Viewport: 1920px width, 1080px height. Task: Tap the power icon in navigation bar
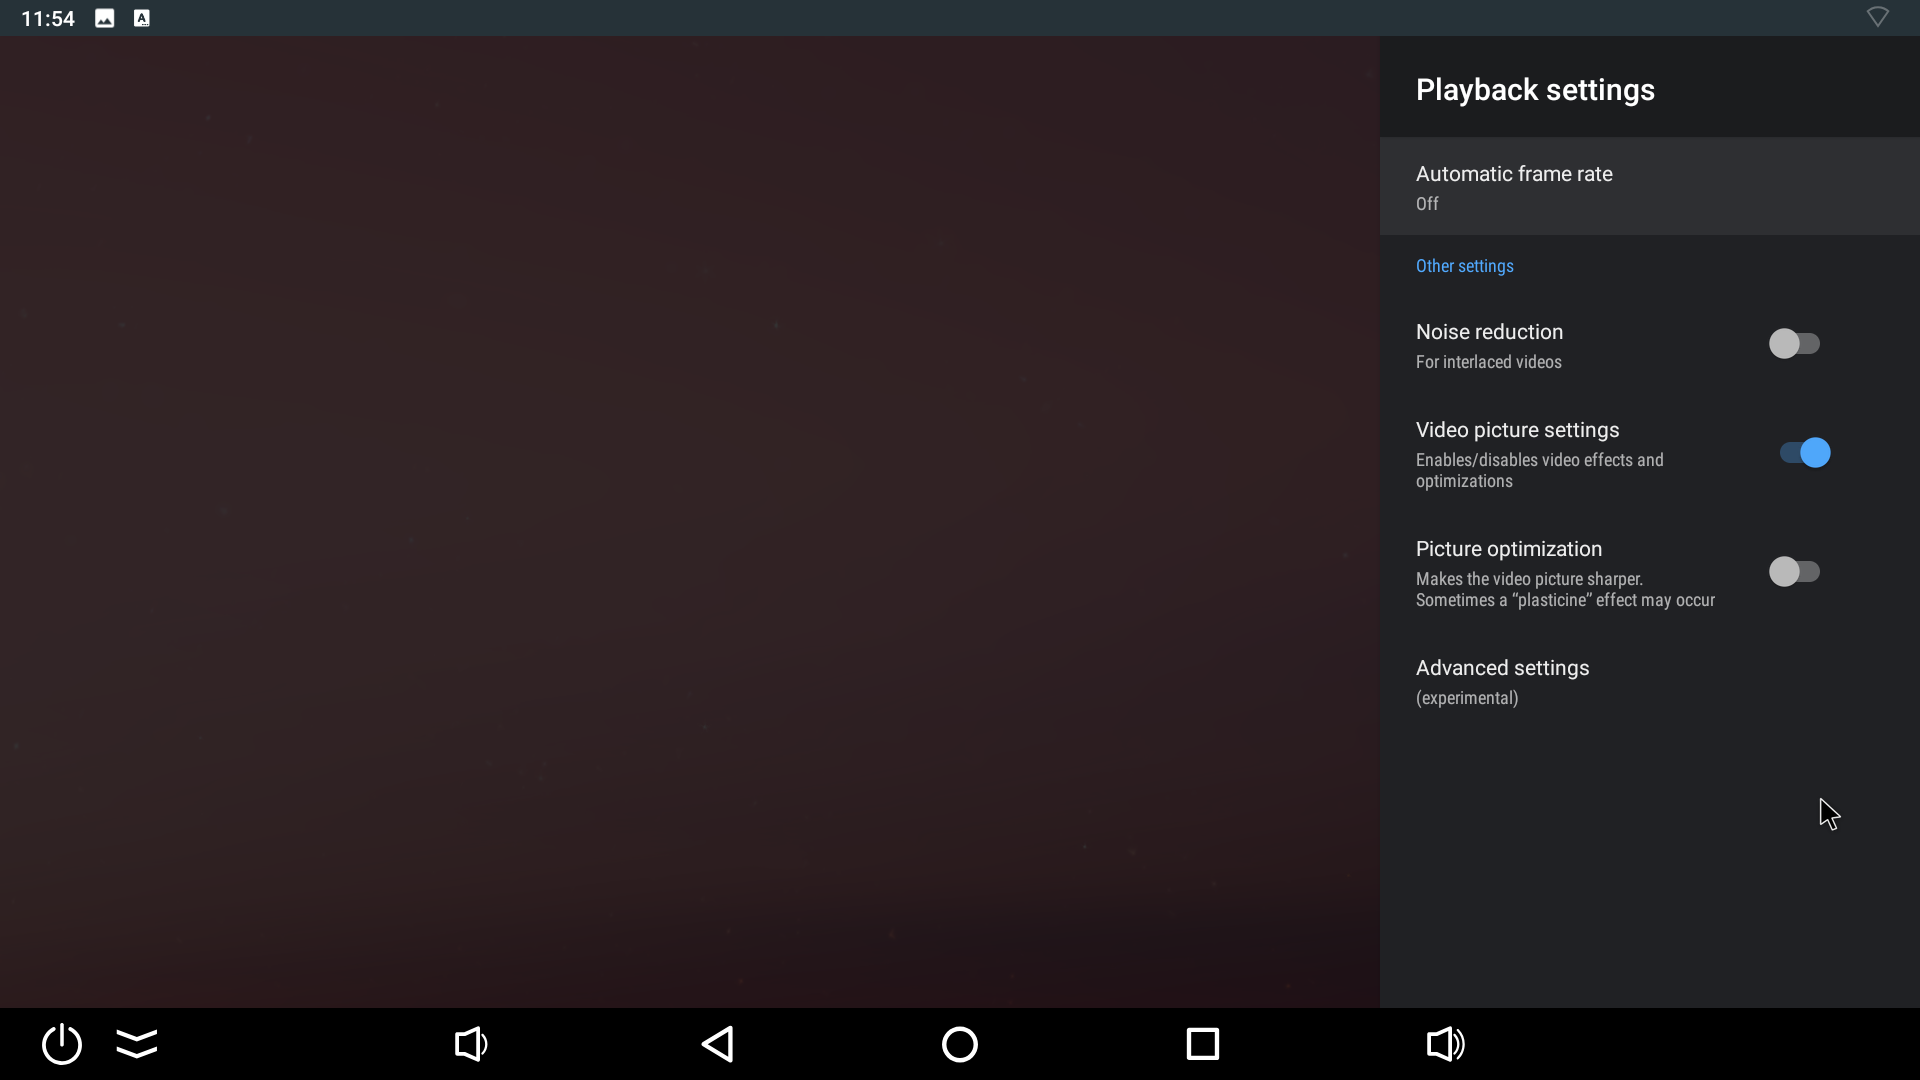(x=62, y=1044)
